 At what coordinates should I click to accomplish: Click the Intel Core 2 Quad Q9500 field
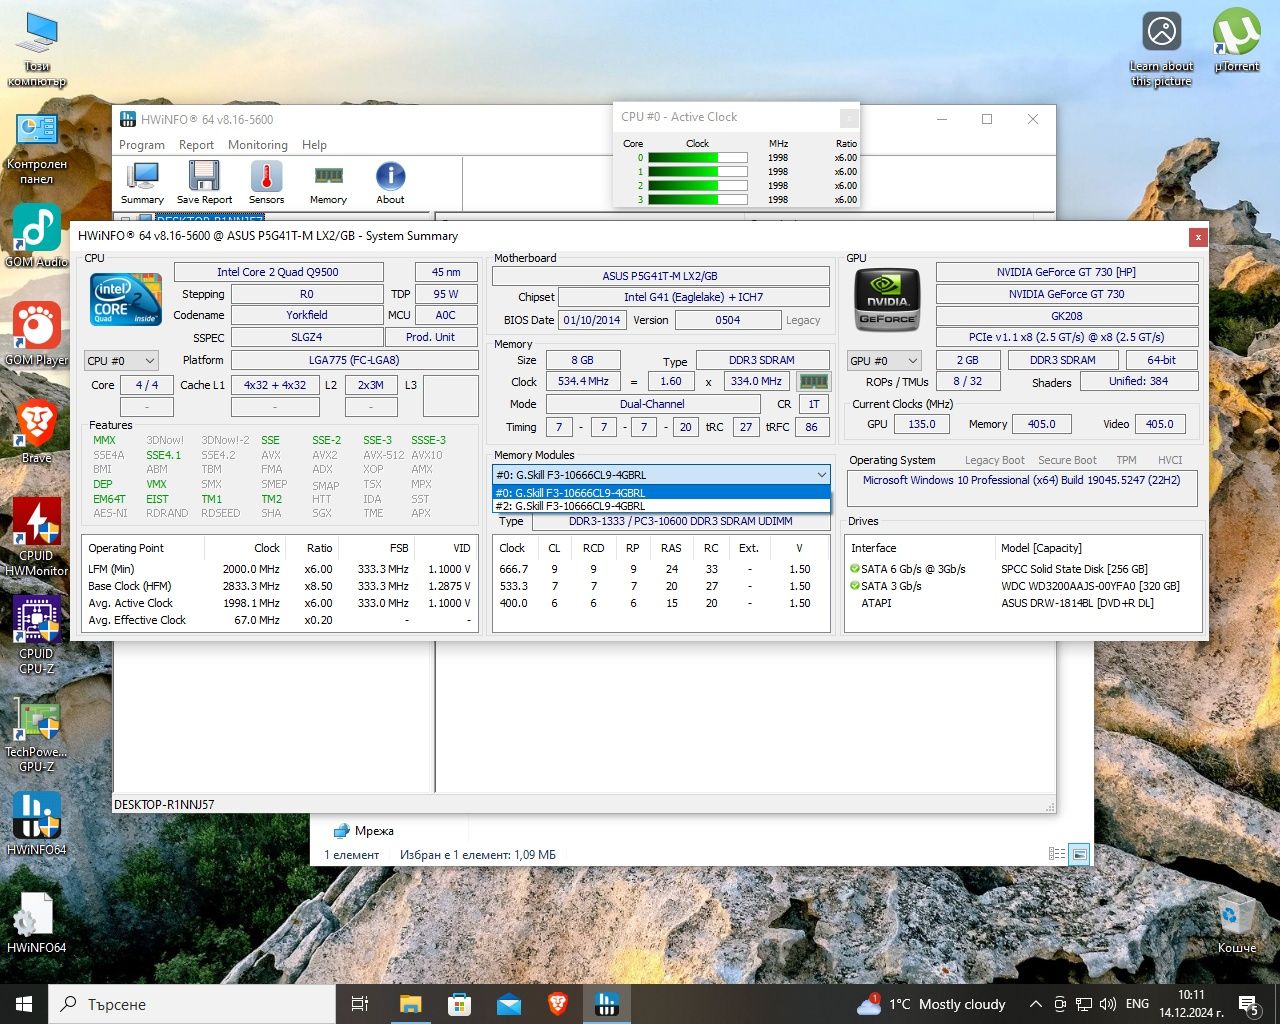(278, 272)
